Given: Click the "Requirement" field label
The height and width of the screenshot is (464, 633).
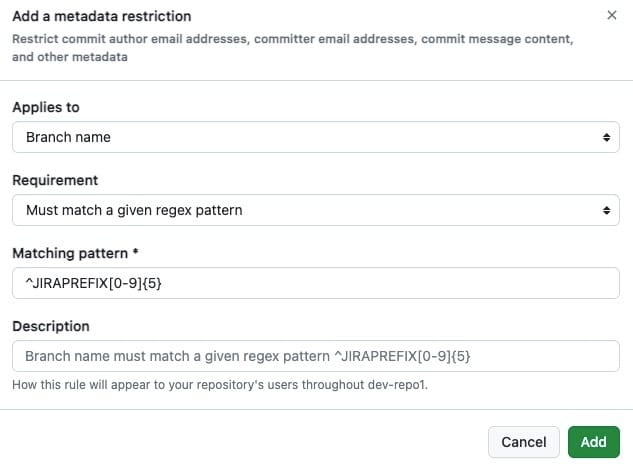Looking at the screenshot, I should pos(55,180).
